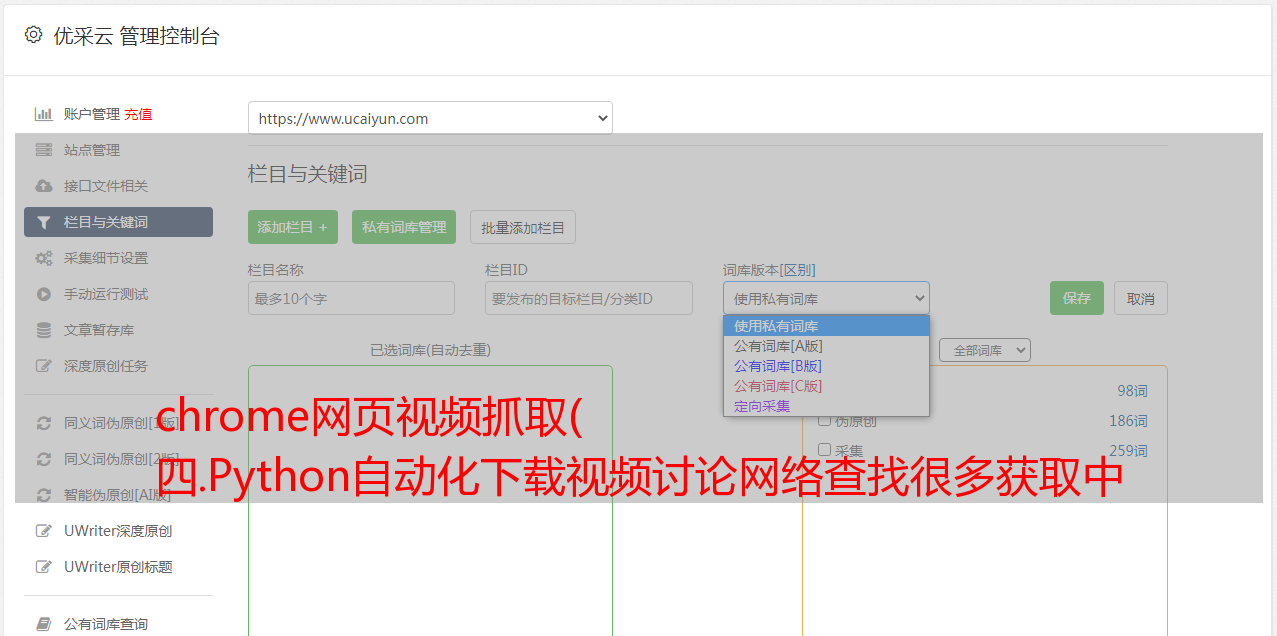The height and width of the screenshot is (636, 1277).
Task: Choose 定向采集 option
Action: [x=826, y=406]
